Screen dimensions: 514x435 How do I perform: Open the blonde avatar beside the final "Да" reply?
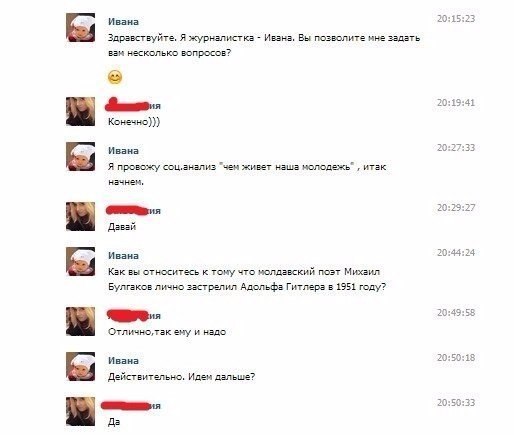(x=80, y=411)
